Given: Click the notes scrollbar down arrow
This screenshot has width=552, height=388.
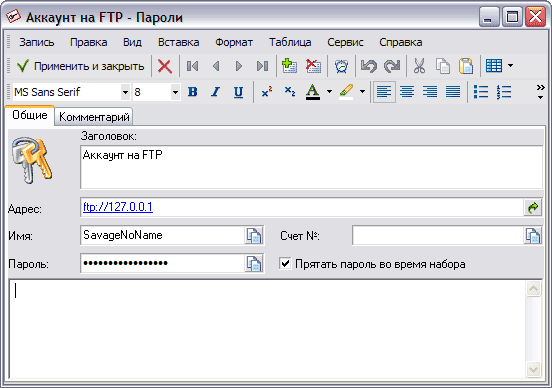Looking at the screenshot, I should [x=533, y=370].
